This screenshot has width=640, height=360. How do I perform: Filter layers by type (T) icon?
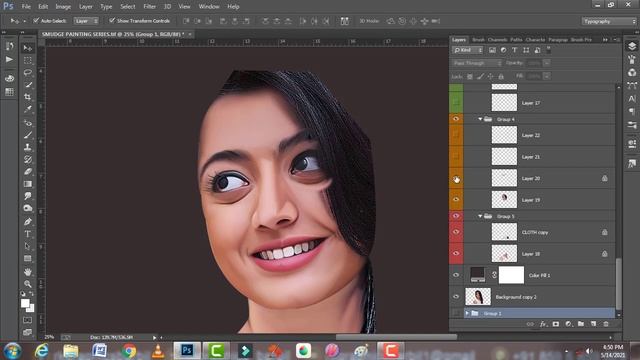tap(515, 50)
